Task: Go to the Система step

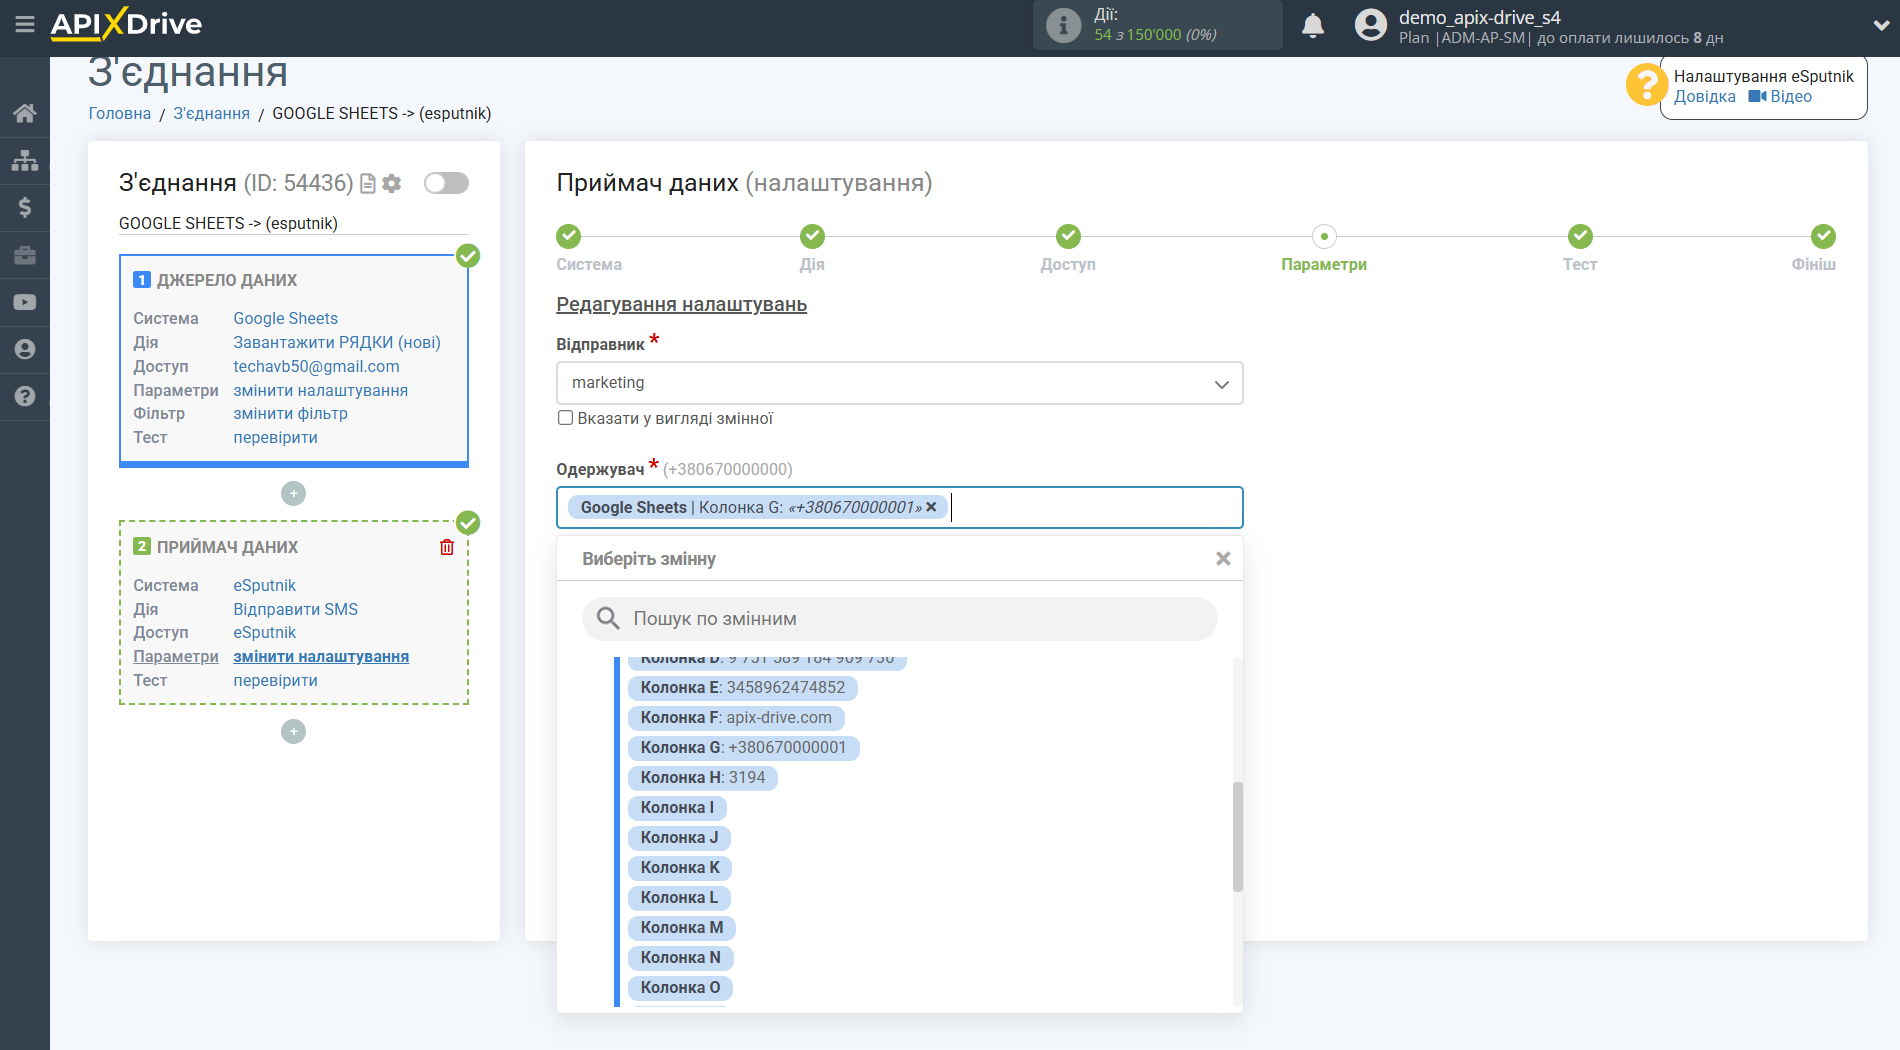Action: [x=569, y=236]
